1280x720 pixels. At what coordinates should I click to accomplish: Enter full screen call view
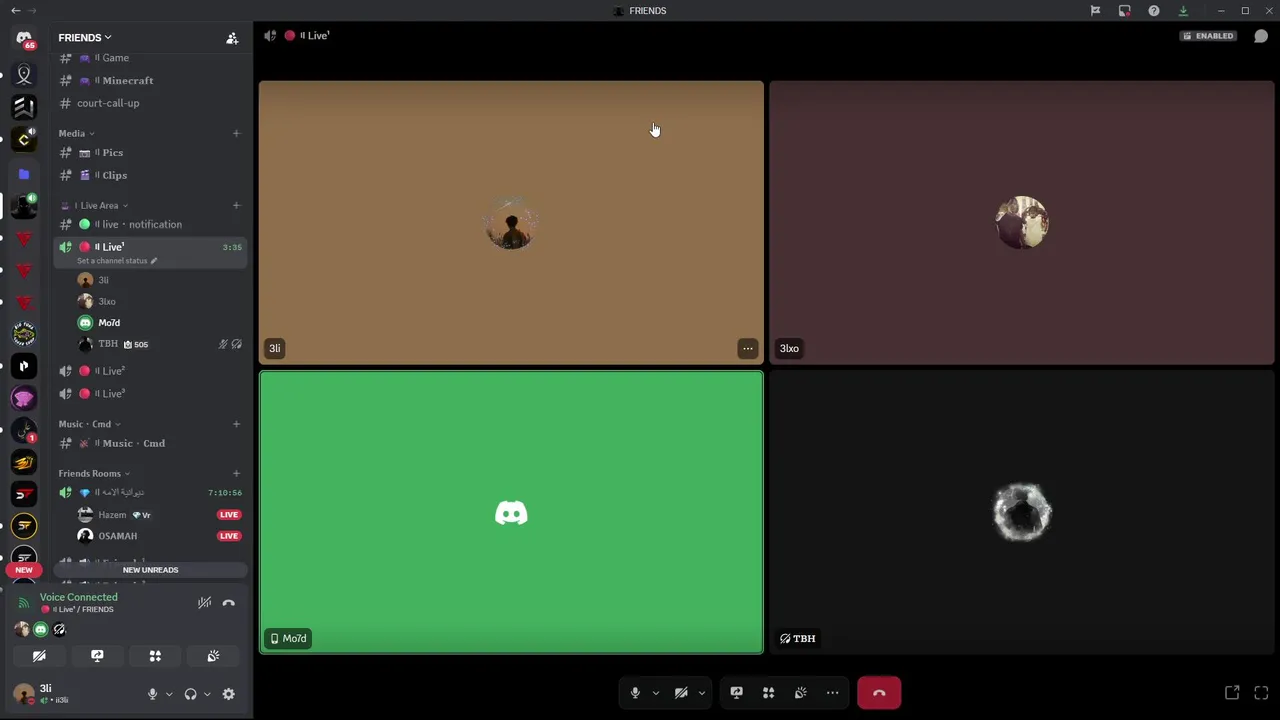pos(1261,692)
